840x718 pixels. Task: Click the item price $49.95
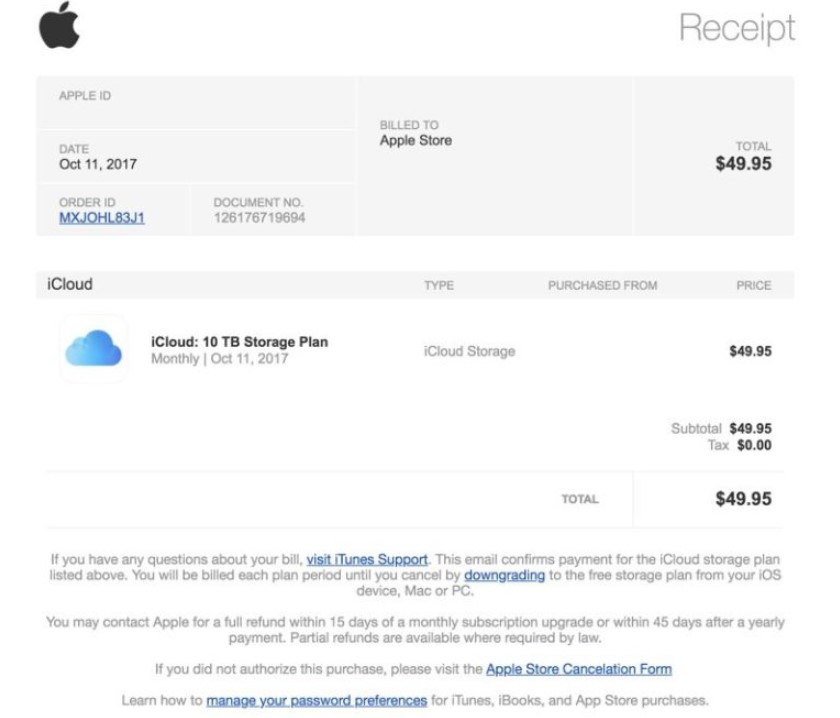coord(751,351)
